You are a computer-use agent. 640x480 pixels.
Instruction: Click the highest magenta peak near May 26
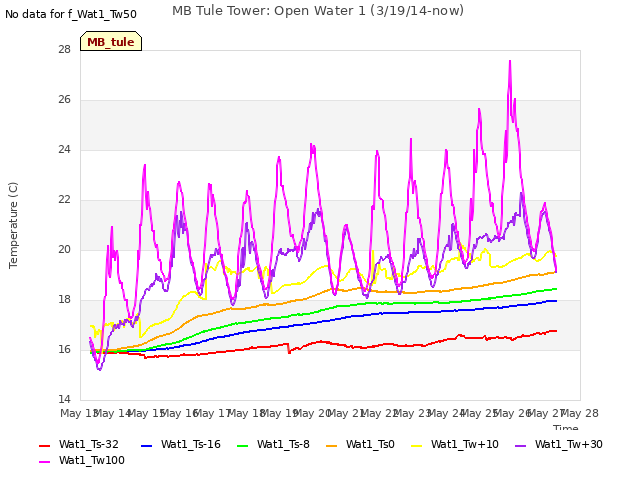(x=510, y=61)
